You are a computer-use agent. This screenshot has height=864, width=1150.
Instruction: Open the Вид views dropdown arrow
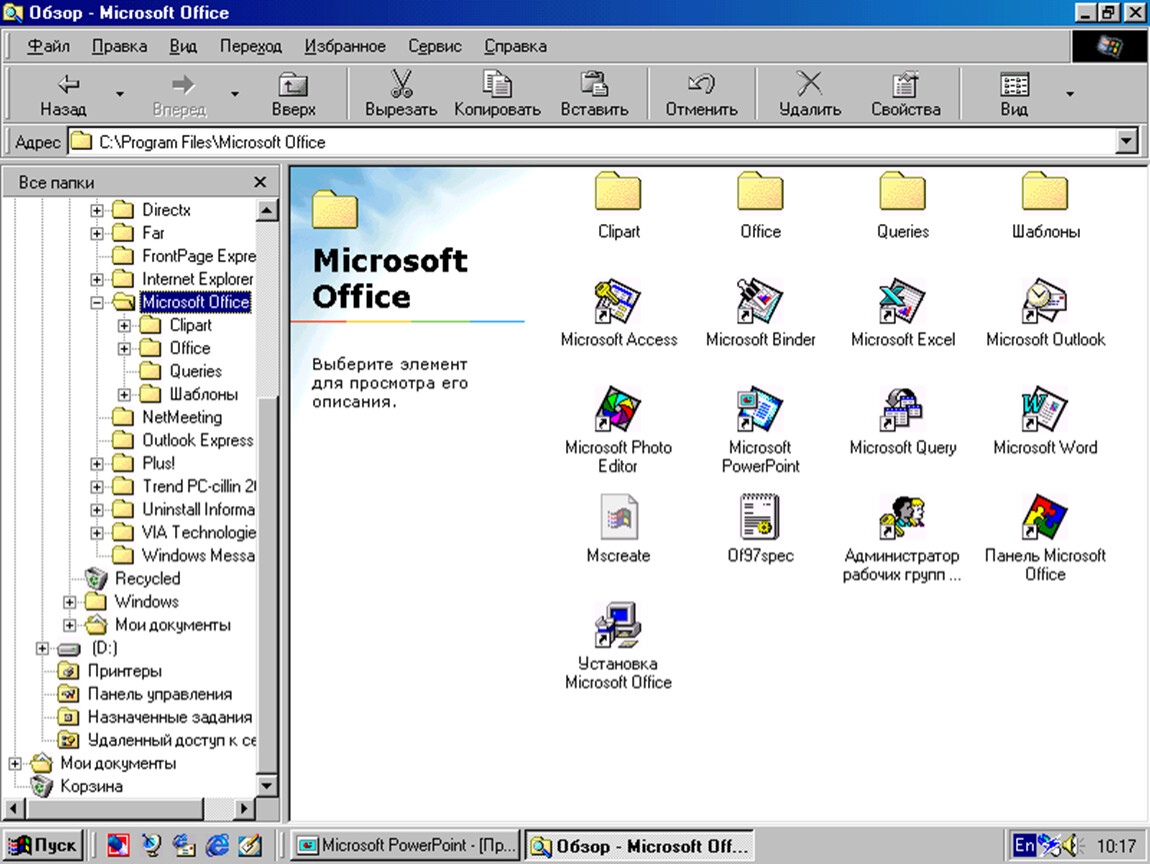tap(1070, 94)
